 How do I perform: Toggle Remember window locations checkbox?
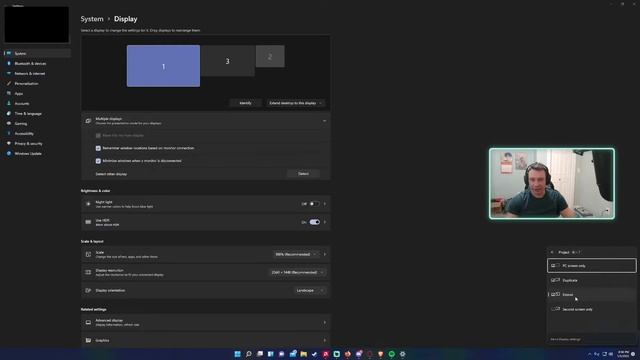pyautogui.click(x=98, y=148)
